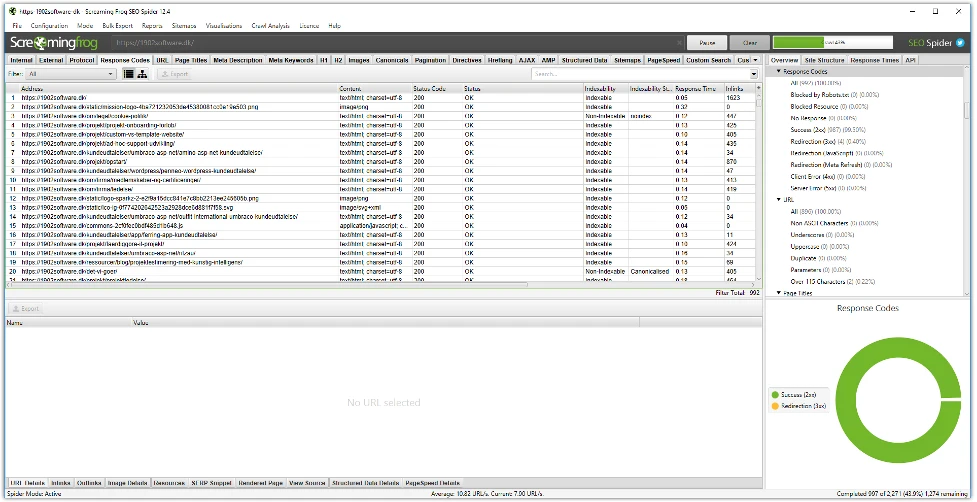Open the Response Times tab

coord(874,60)
